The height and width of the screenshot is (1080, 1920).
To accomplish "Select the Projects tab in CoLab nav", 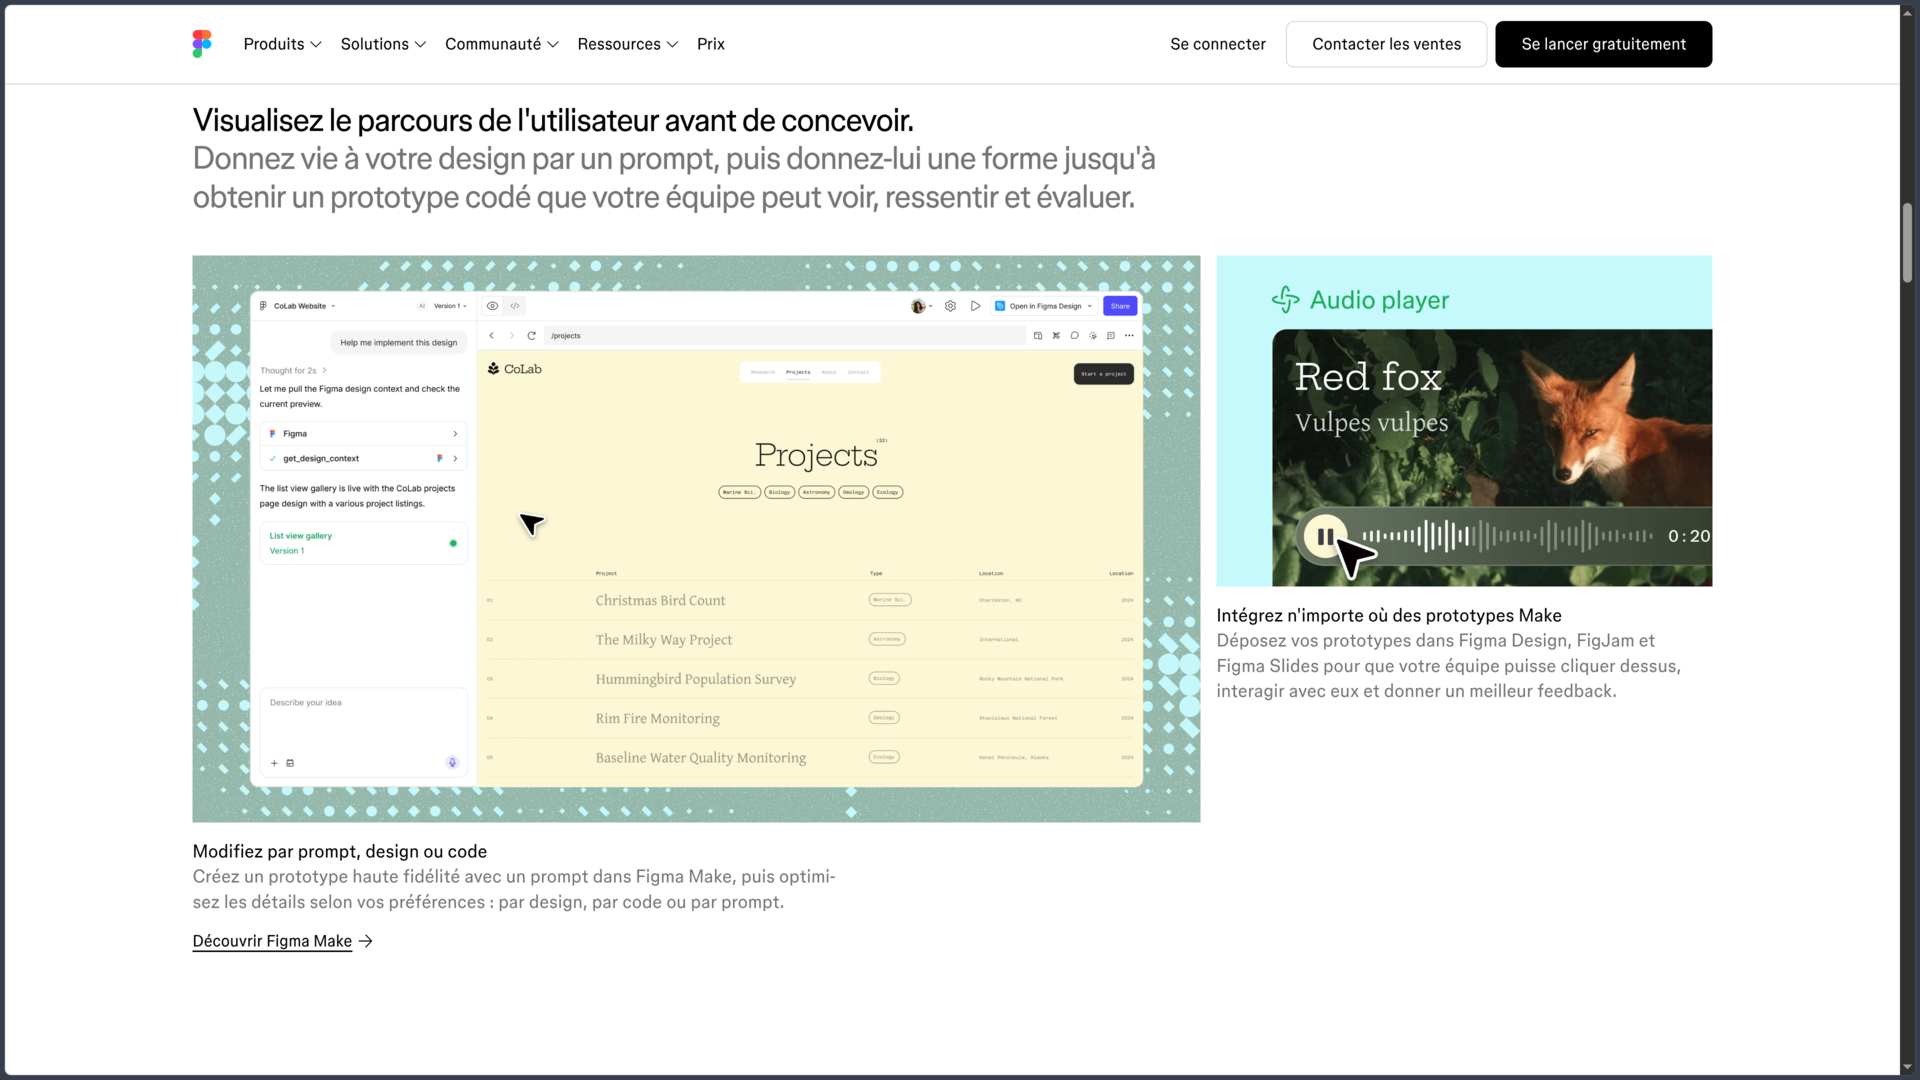I will pos(798,372).
